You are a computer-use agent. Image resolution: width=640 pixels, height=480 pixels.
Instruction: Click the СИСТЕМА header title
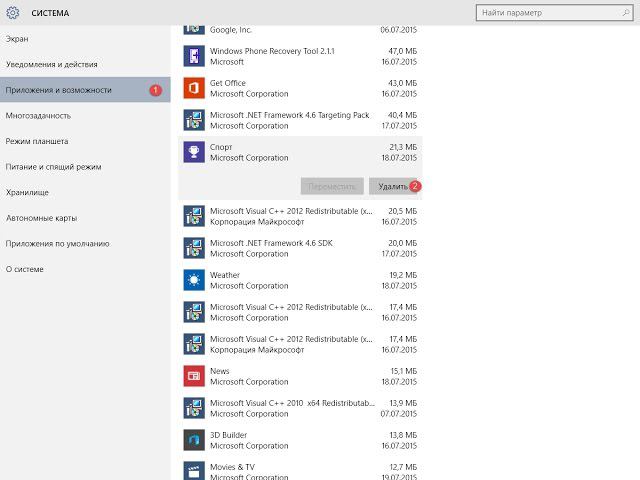[x=50, y=13]
